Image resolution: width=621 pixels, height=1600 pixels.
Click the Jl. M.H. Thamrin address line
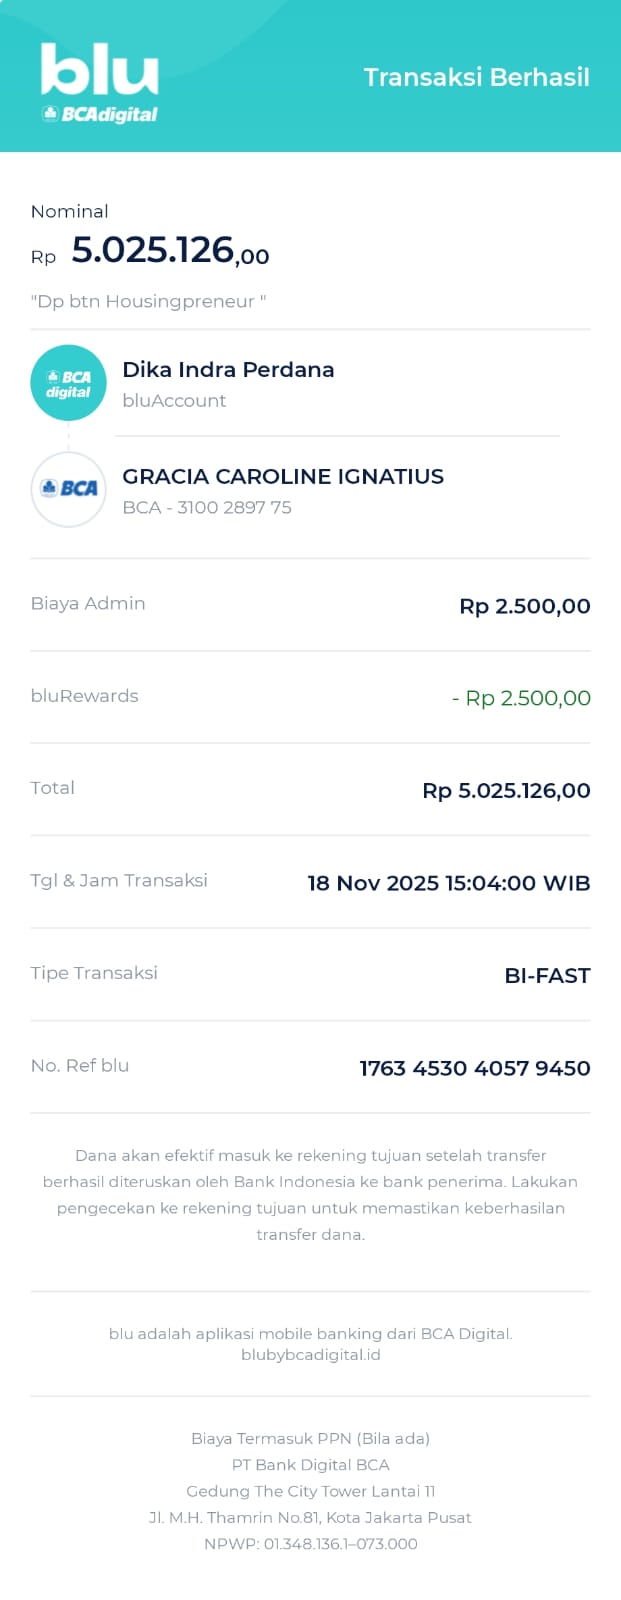310,1517
